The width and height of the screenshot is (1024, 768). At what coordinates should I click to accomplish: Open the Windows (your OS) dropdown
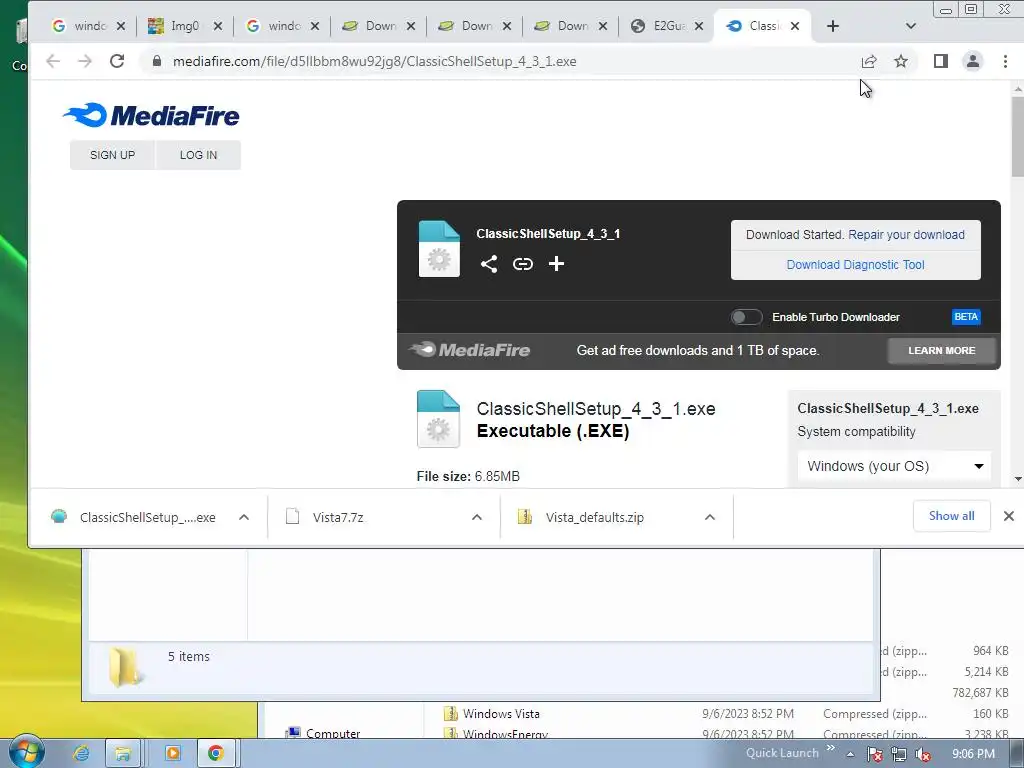[x=894, y=466]
